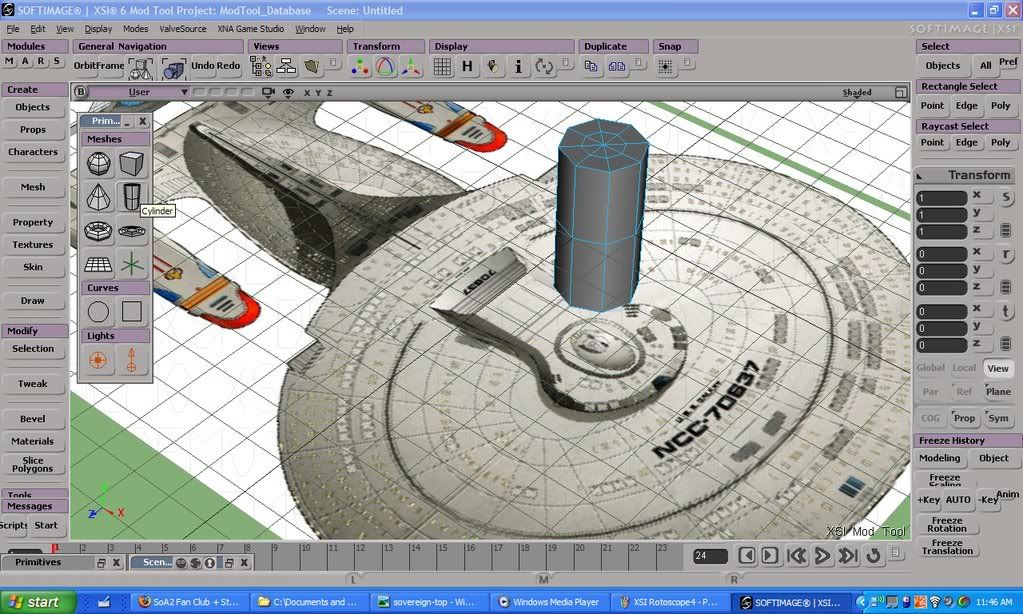Open the camera icon menu in viewport bar

tap(268, 93)
